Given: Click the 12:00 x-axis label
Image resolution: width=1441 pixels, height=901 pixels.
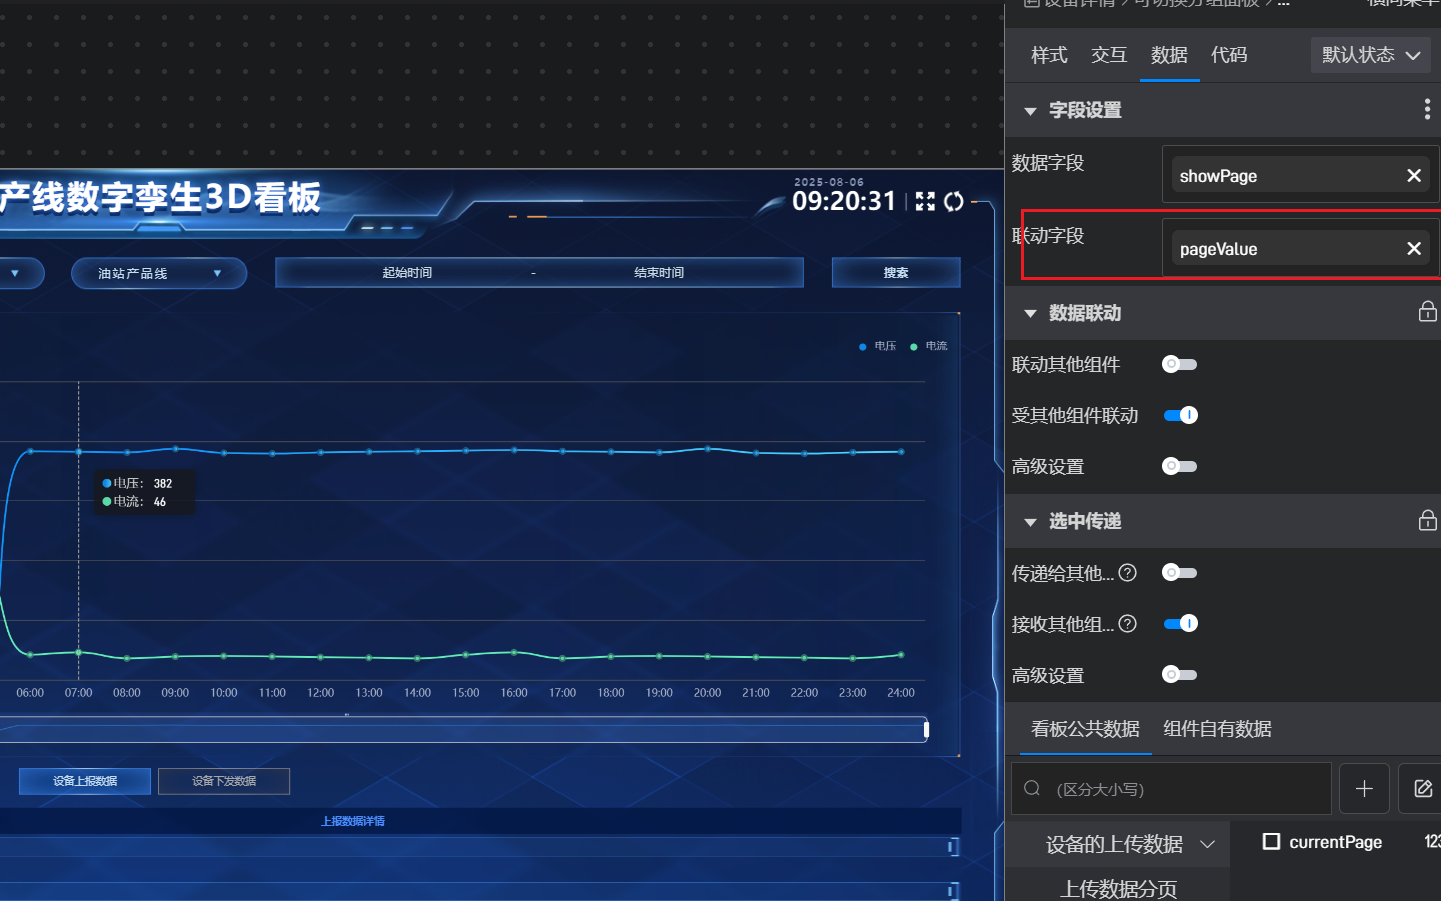Looking at the screenshot, I should click(320, 693).
